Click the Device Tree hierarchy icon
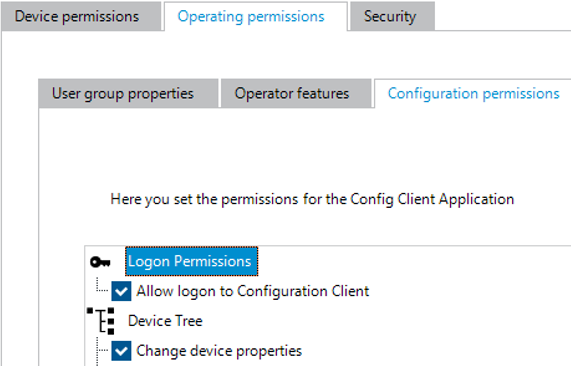 pyautogui.click(x=101, y=321)
